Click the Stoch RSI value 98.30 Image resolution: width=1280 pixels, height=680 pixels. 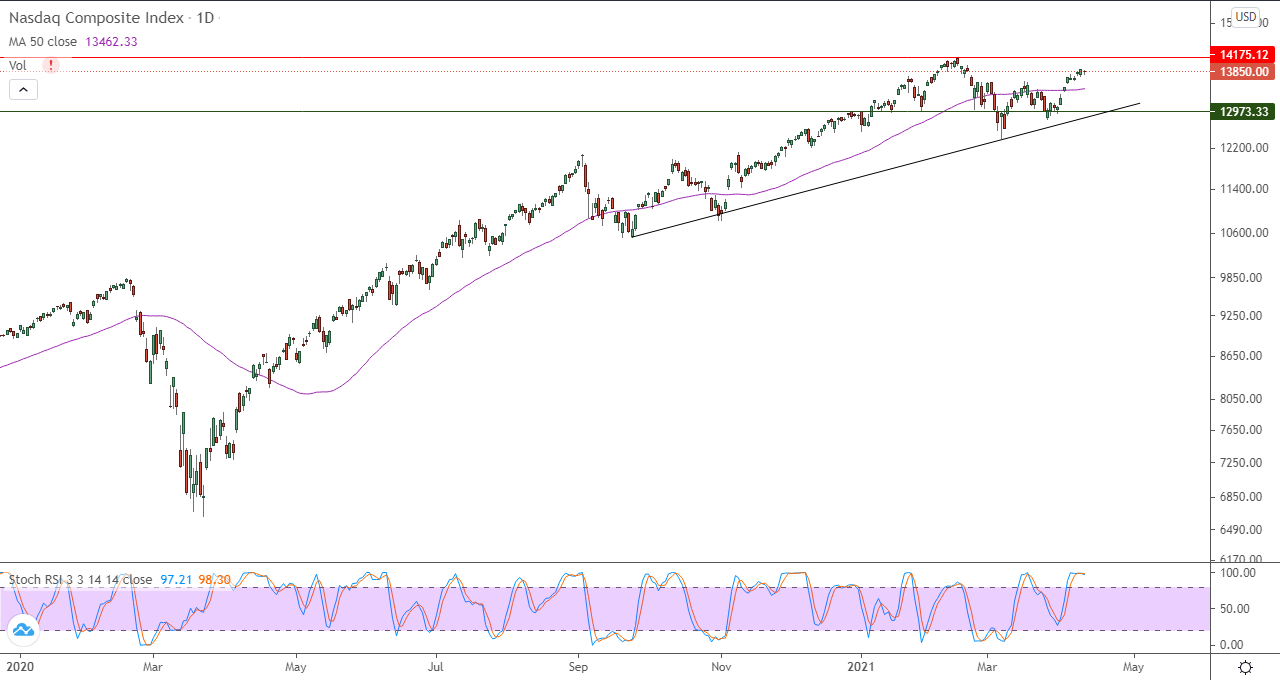[214, 579]
